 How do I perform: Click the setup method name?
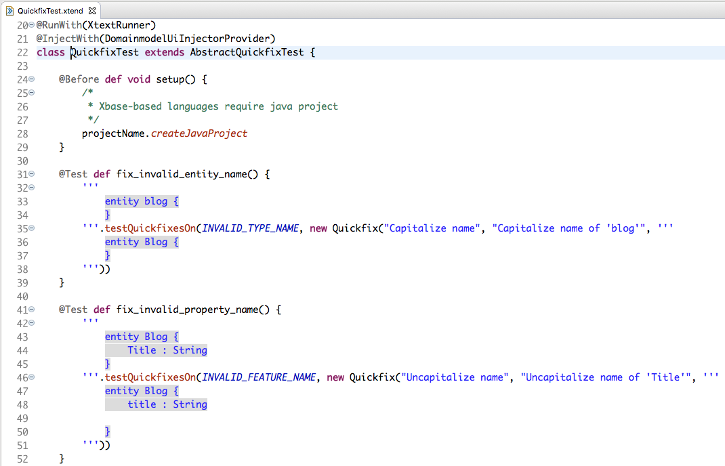(x=170, y=79)
